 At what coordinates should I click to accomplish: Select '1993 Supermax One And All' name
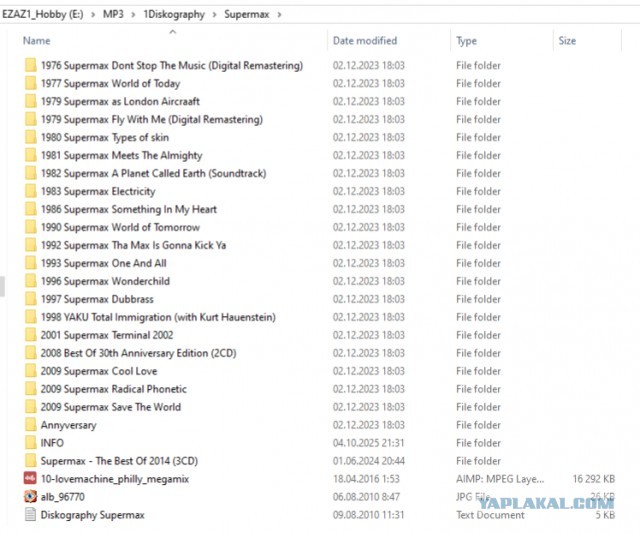(x=103, y=263)
